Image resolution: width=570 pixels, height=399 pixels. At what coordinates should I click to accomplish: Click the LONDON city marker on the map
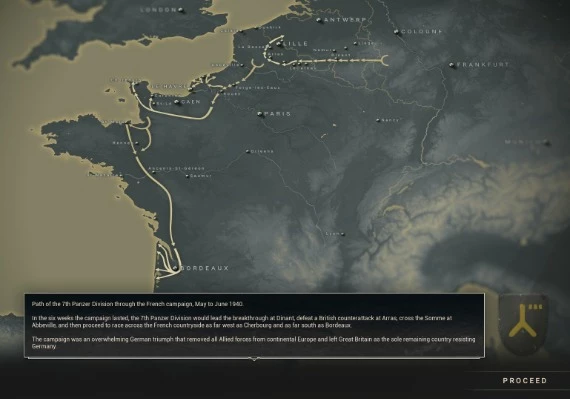click(x=181, y=10)
